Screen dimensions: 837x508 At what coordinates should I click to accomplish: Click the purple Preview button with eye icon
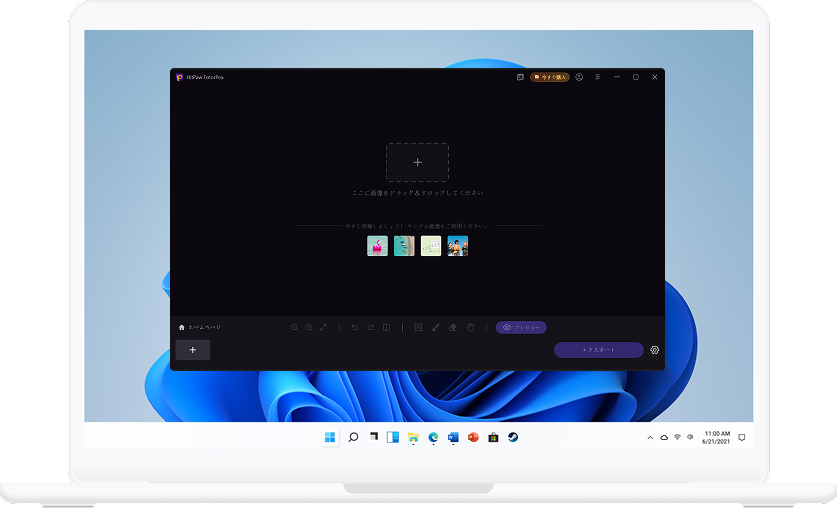click(521, 328)
